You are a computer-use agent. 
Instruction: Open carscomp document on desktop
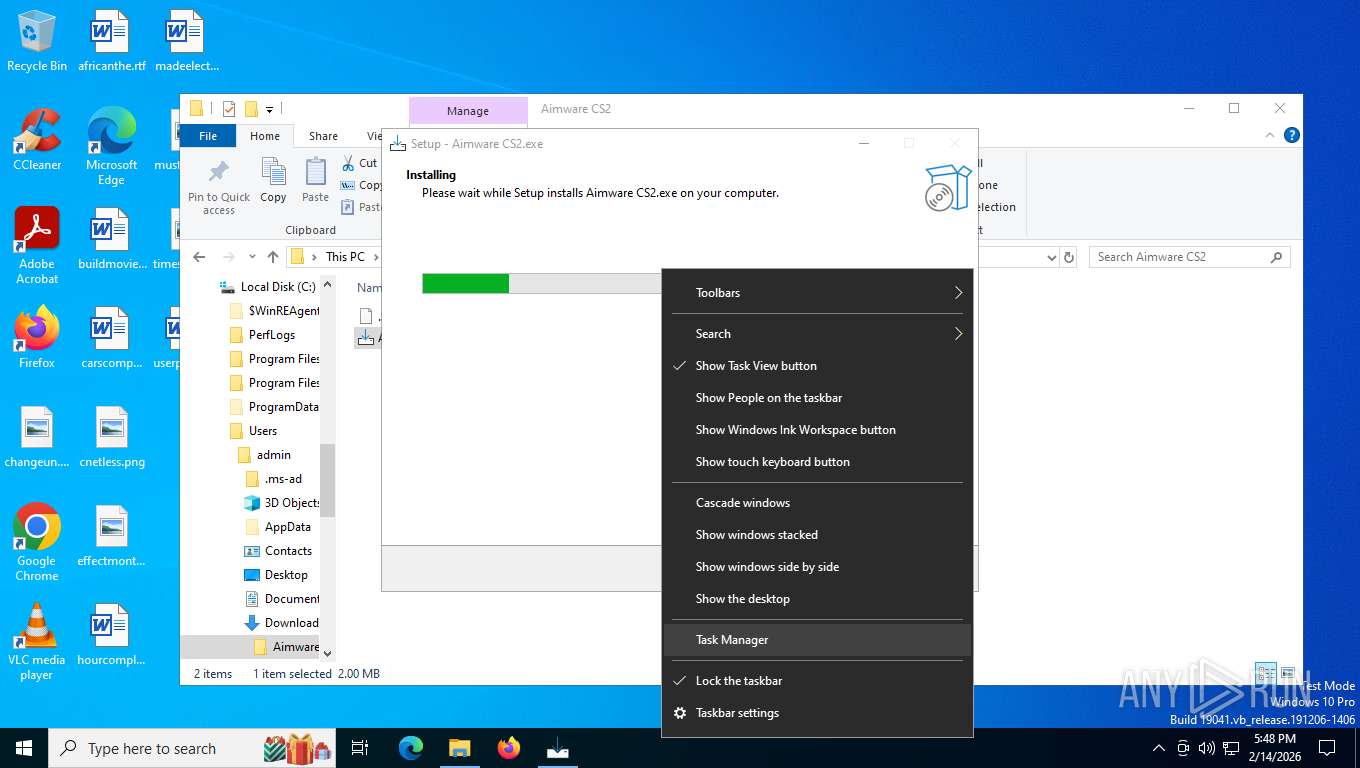(x=111, y=338)
